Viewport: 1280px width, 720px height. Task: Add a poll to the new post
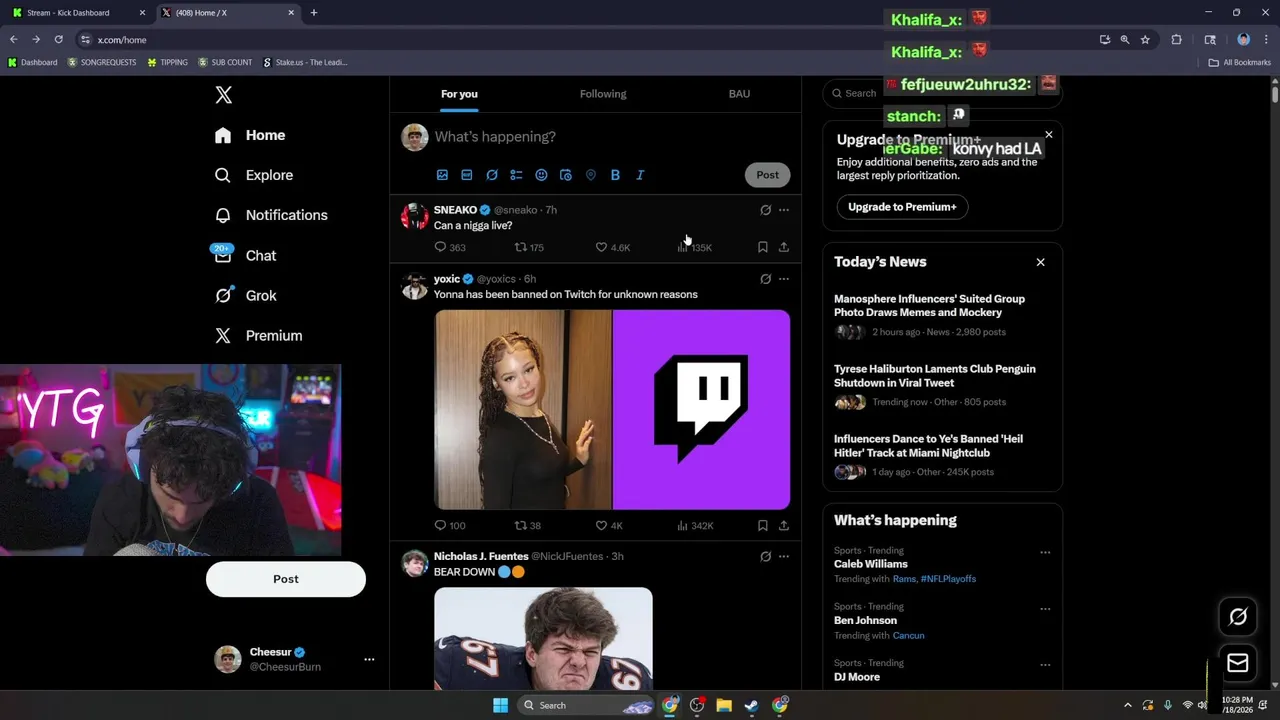pyautogui.click(x=516, y=175)
